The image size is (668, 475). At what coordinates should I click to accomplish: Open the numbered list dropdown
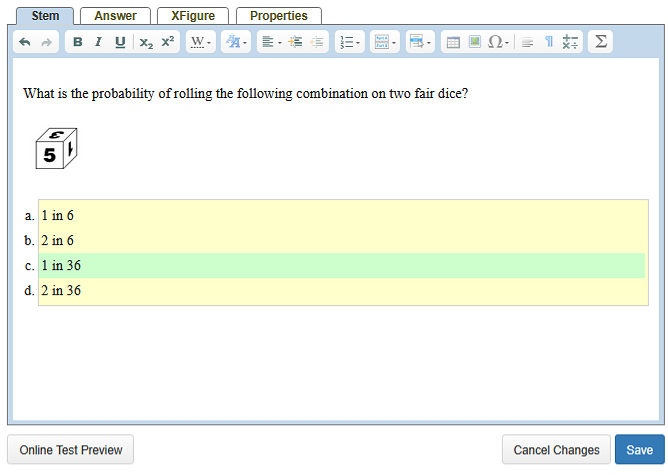[x=350, y=42]
